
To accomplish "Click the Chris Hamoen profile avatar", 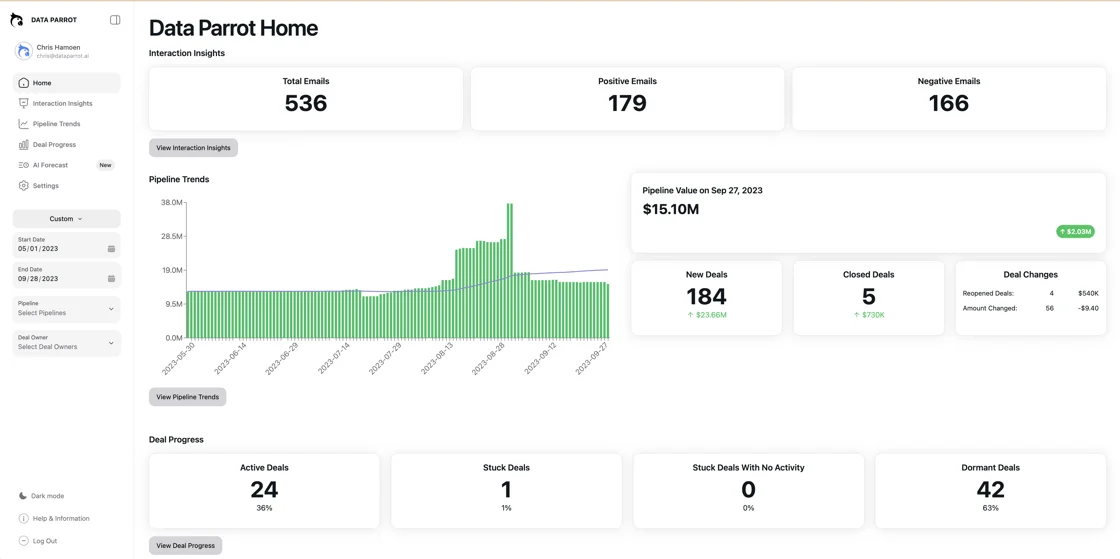I will pyautogui.click(x=24, y=51).
